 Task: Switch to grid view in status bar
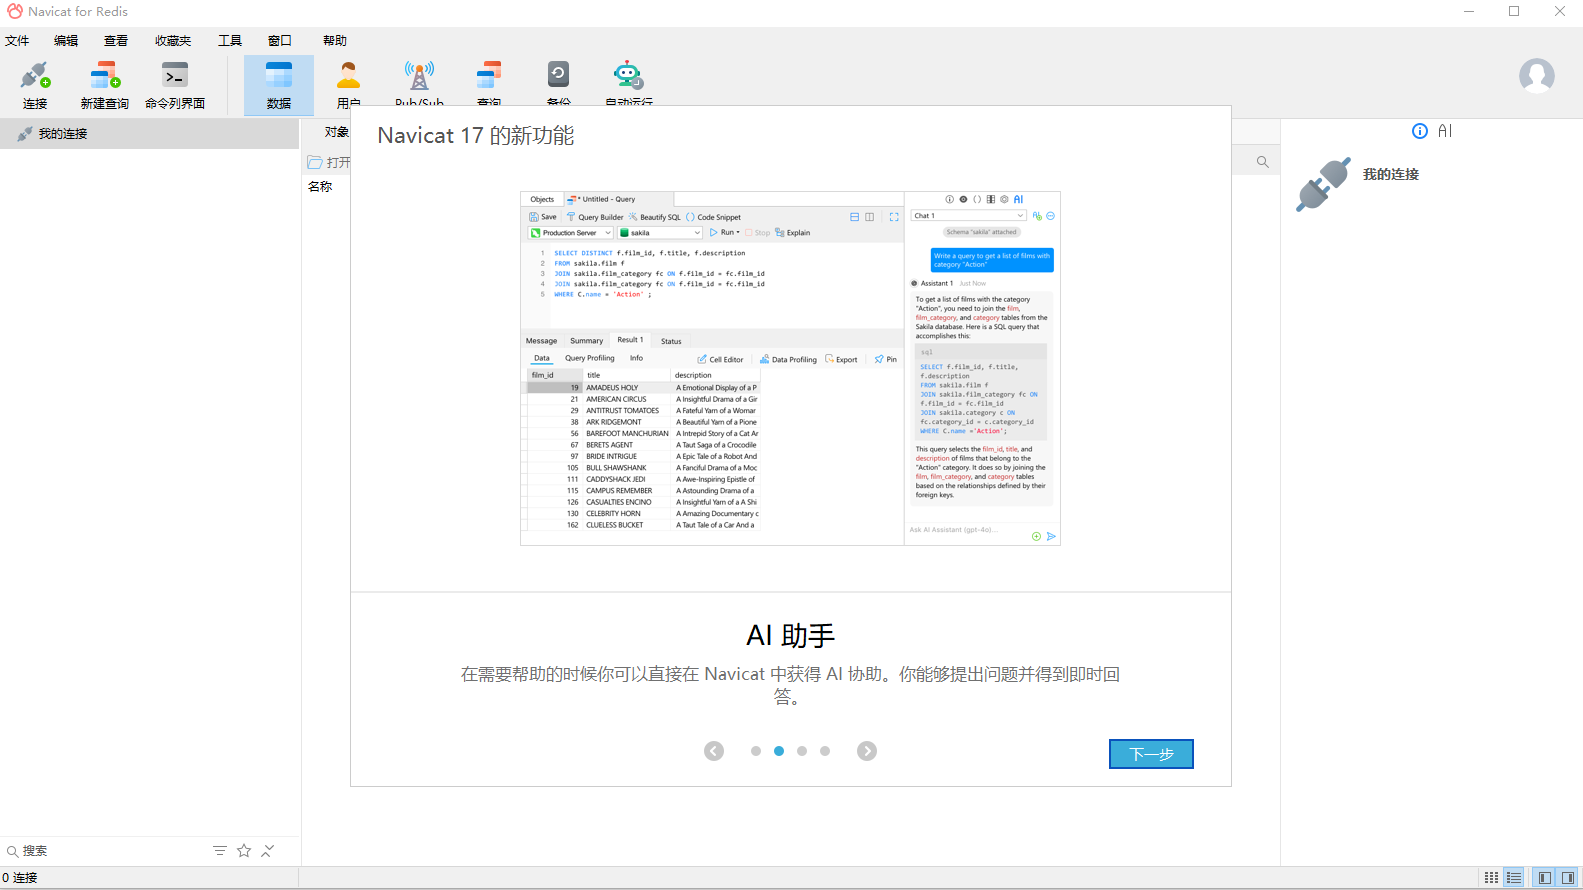(1491, 878)
